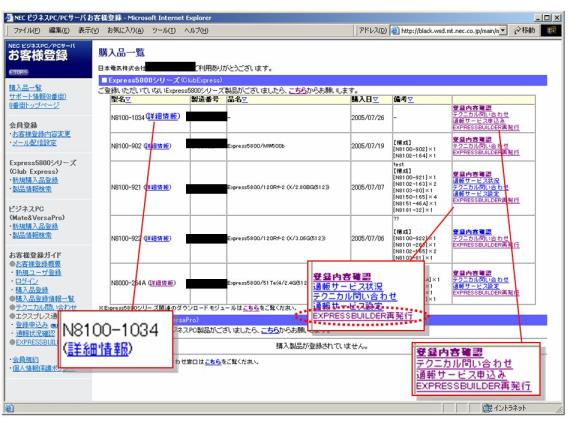Open ログイン guide link

pos(26,281)
